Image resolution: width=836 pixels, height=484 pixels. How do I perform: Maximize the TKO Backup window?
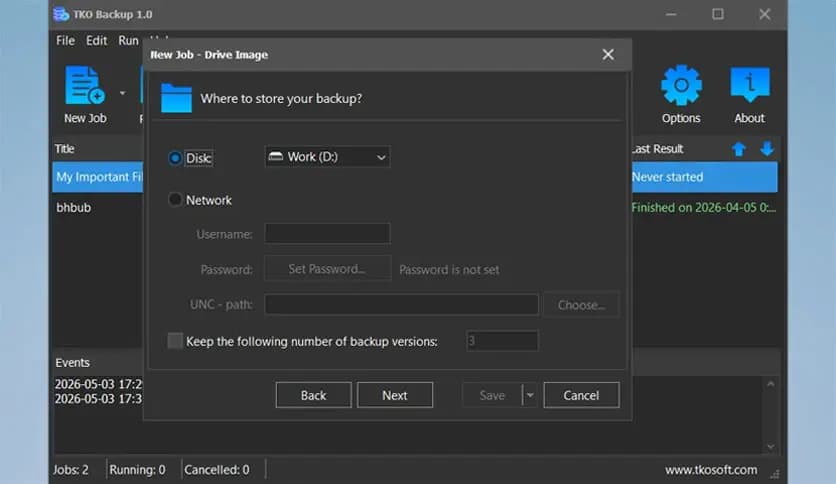click(718, 14)
